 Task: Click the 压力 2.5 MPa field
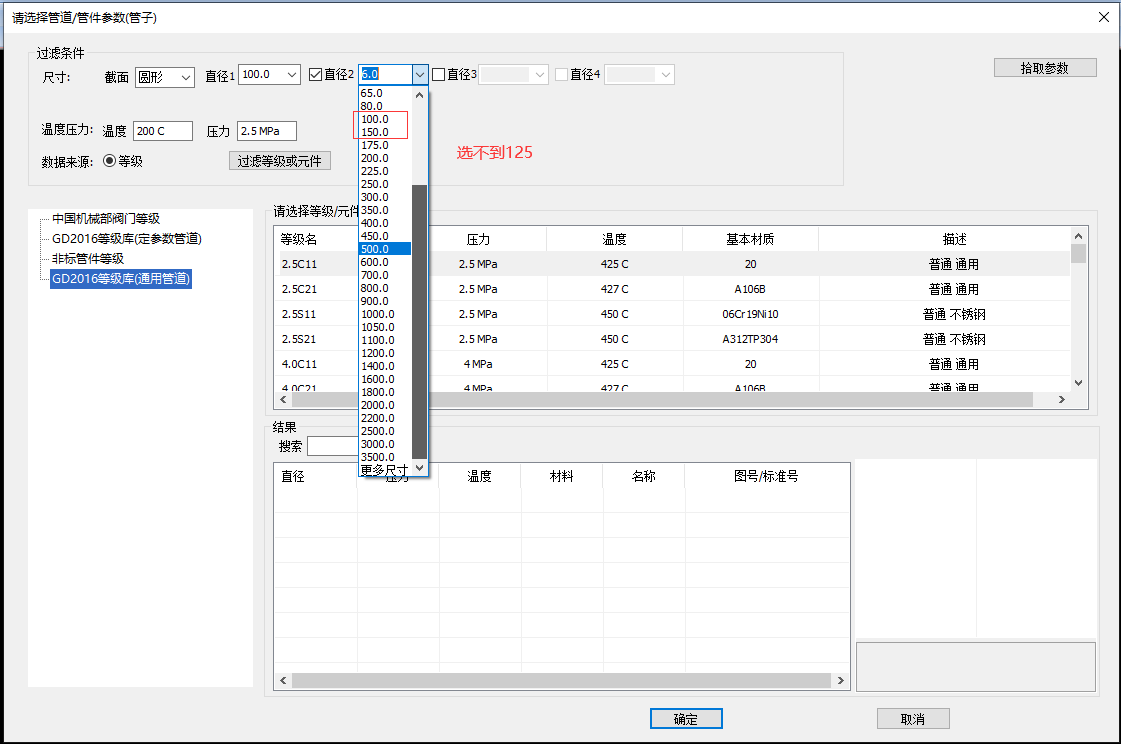pyautogui.click(x=266, y=131)
